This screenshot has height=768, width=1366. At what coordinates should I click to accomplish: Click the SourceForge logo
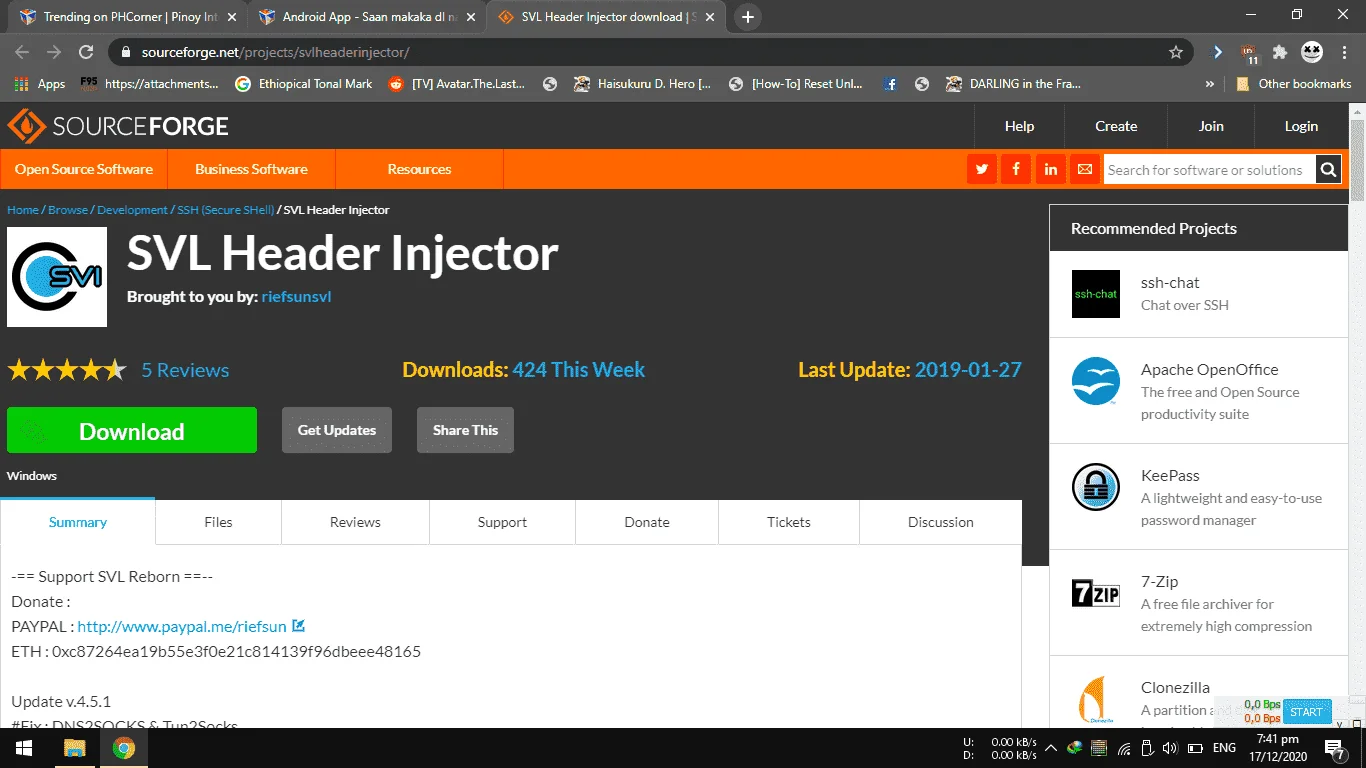tap(118, 126)
